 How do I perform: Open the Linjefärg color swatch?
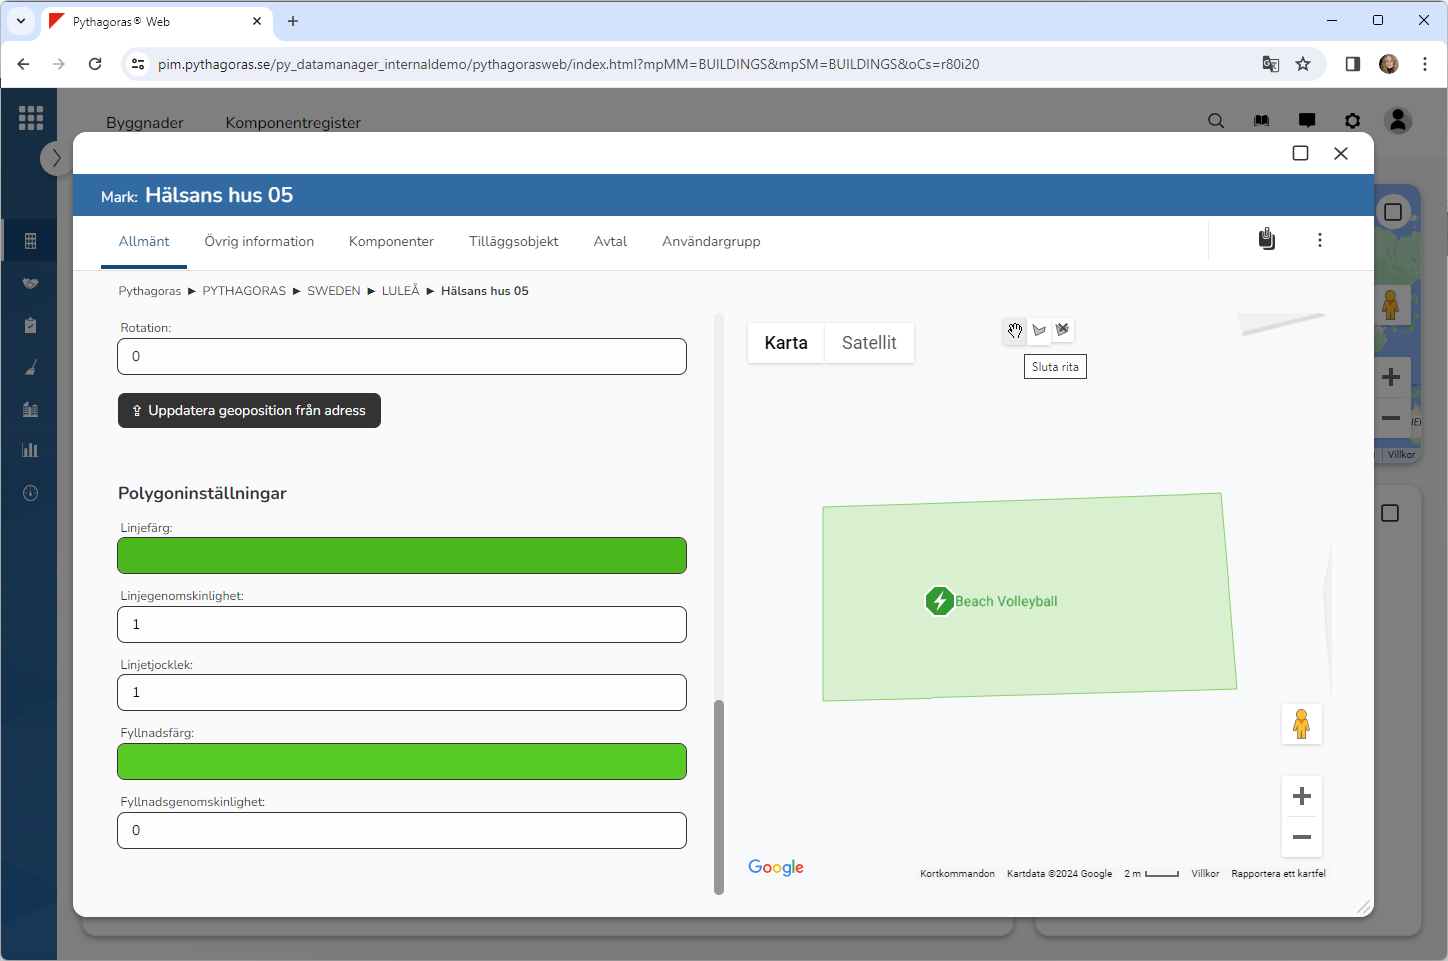click(402, 556)
